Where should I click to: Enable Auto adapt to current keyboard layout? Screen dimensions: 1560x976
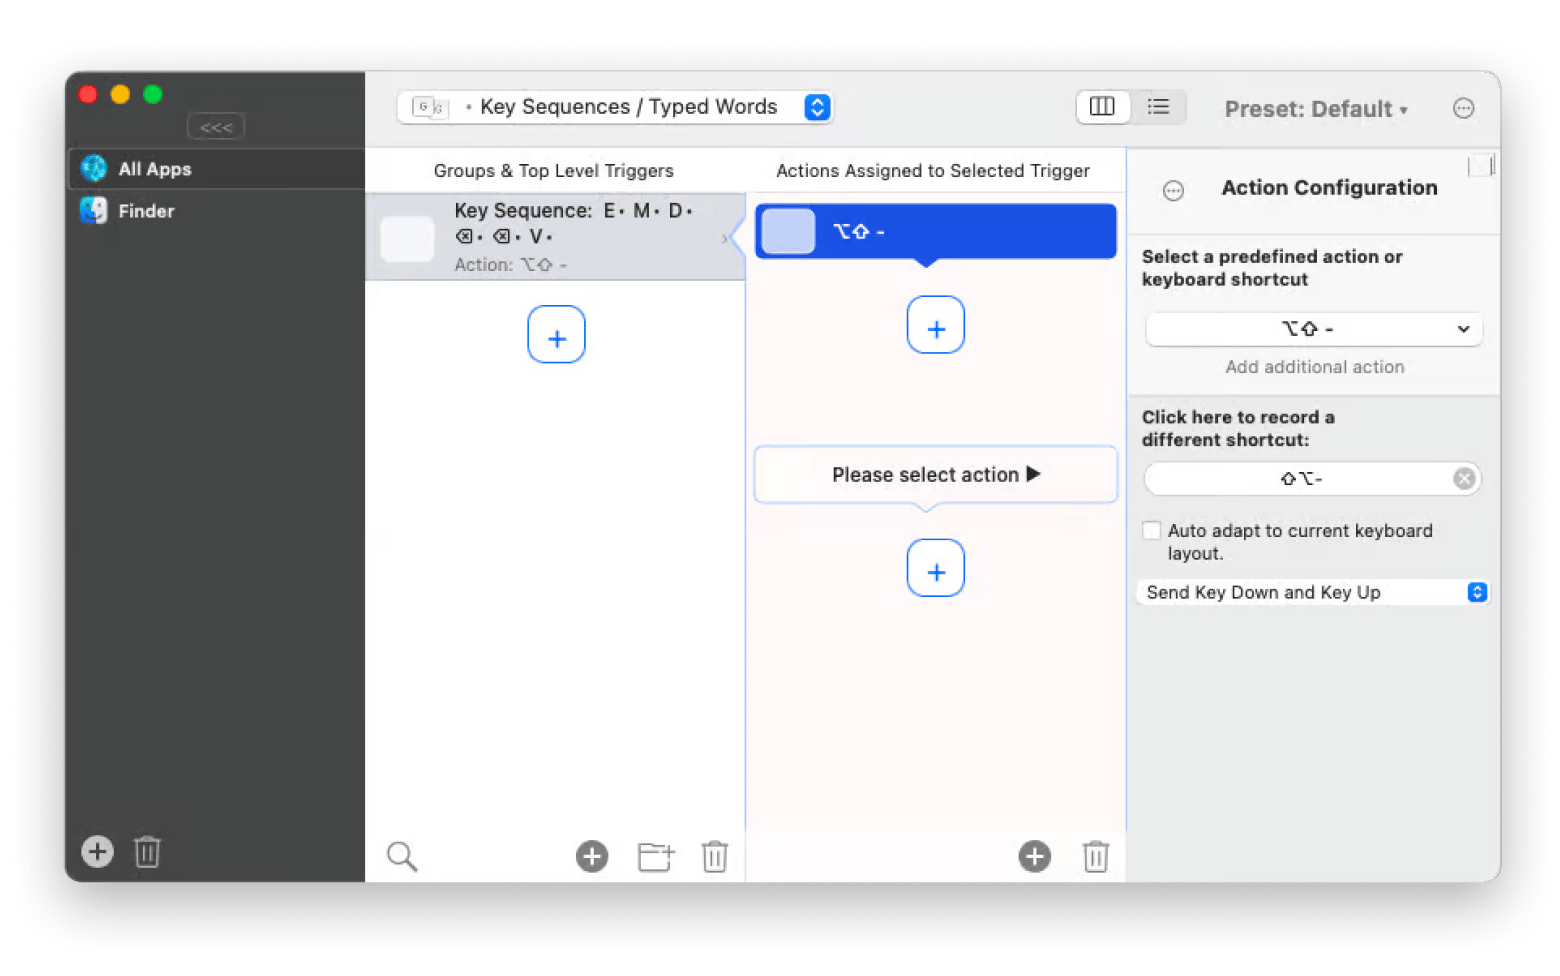pos(1152,531)
